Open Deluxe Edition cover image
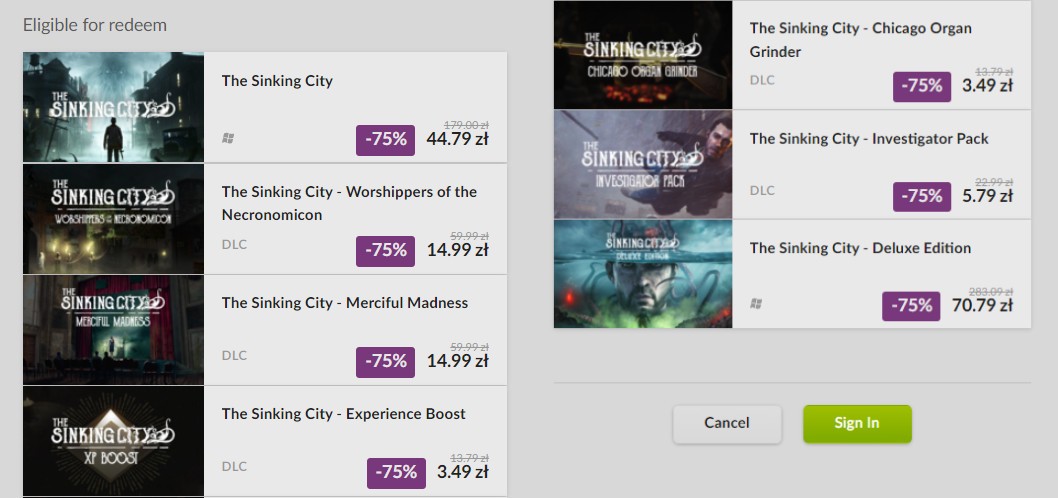 [x=643, y=274]
